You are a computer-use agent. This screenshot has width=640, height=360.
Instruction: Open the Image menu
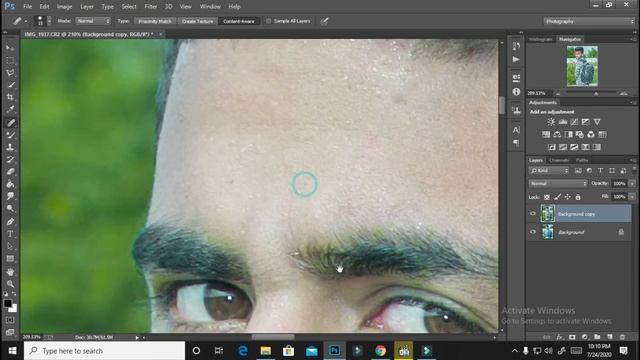(64, 7)
